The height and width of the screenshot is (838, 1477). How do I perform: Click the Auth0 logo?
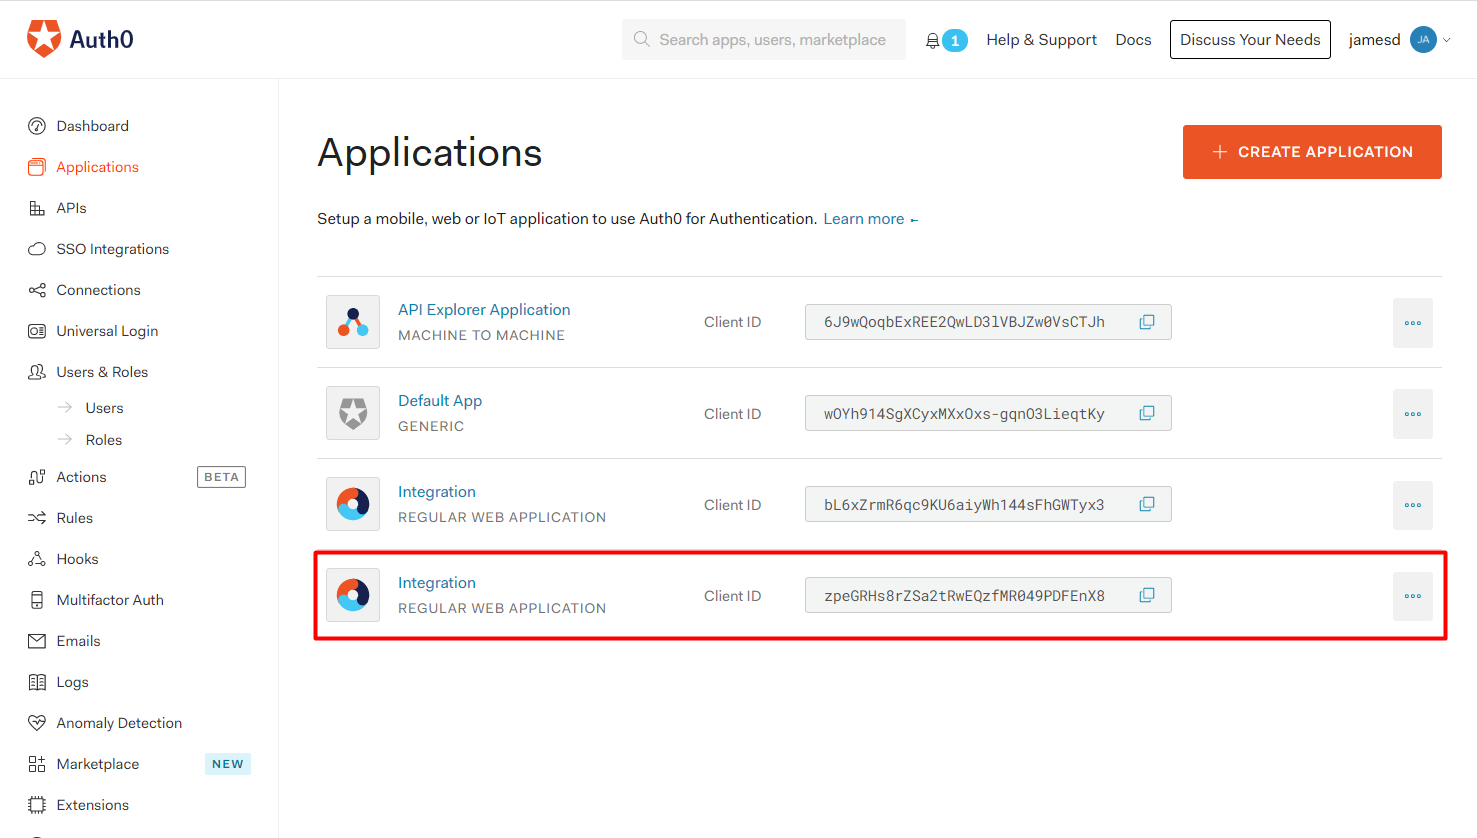pos(80,39)
